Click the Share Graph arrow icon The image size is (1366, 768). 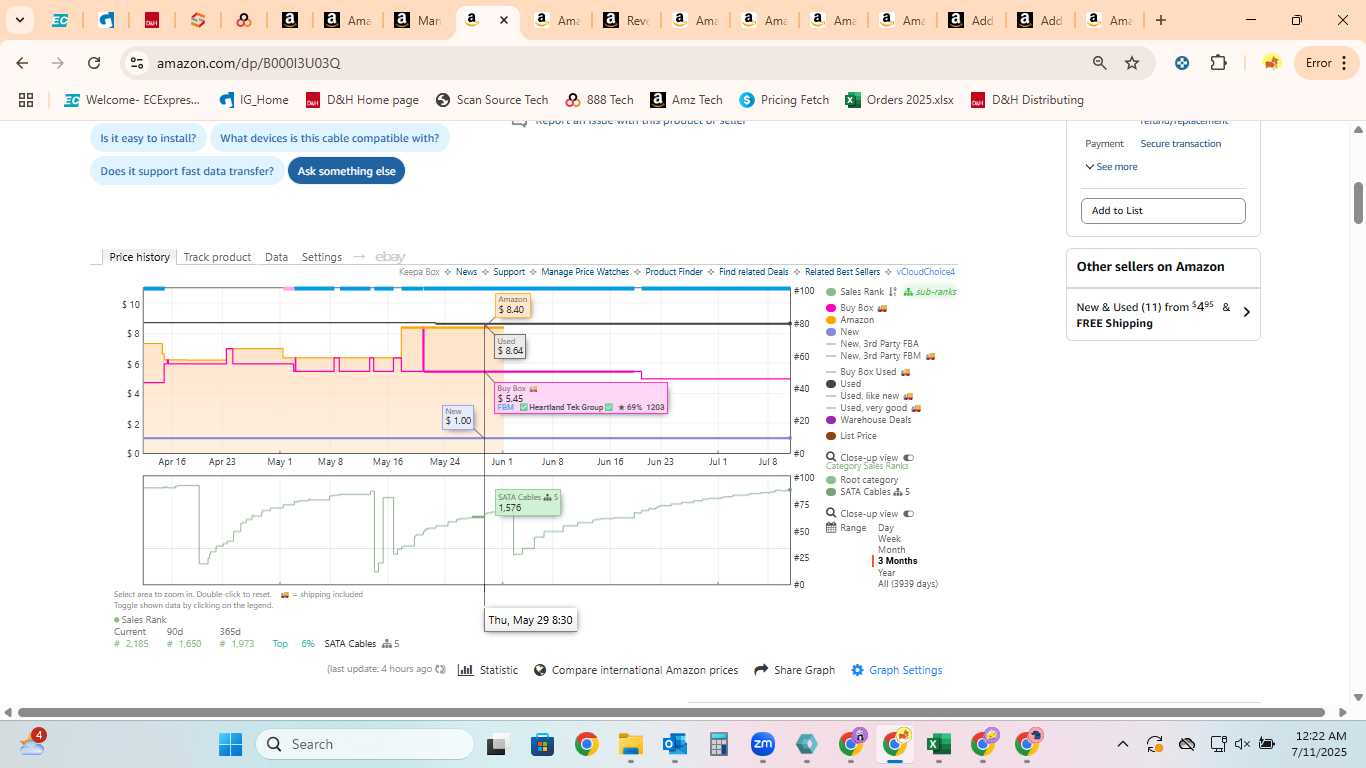(x=761, y=670)
